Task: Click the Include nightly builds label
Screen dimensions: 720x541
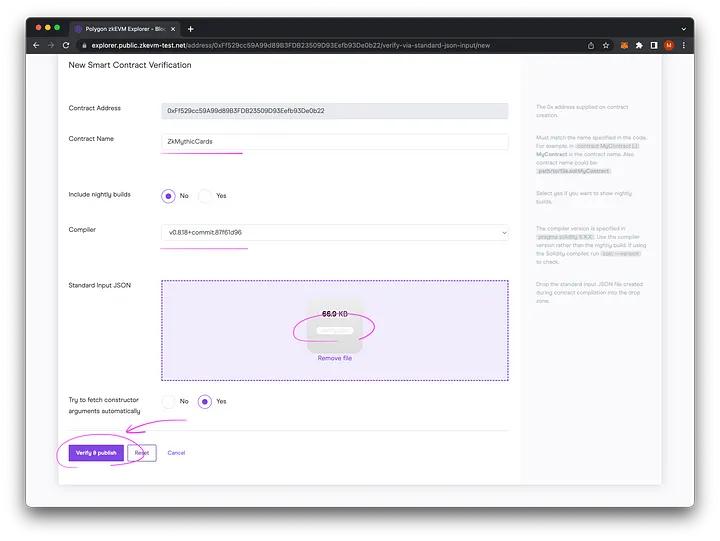Action: (100, 195)
